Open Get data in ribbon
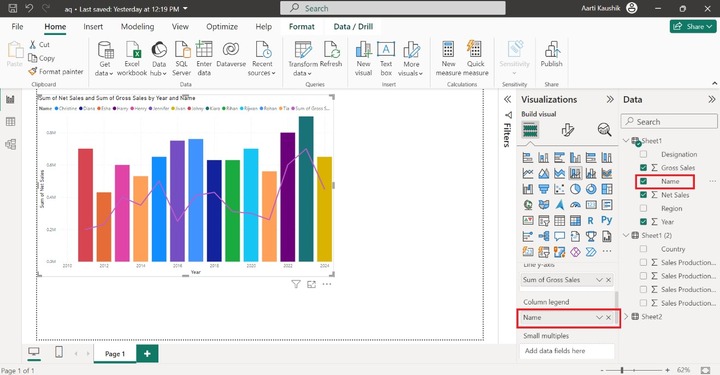The width and height of the screenshot is (720, 375). click(105, 58)
